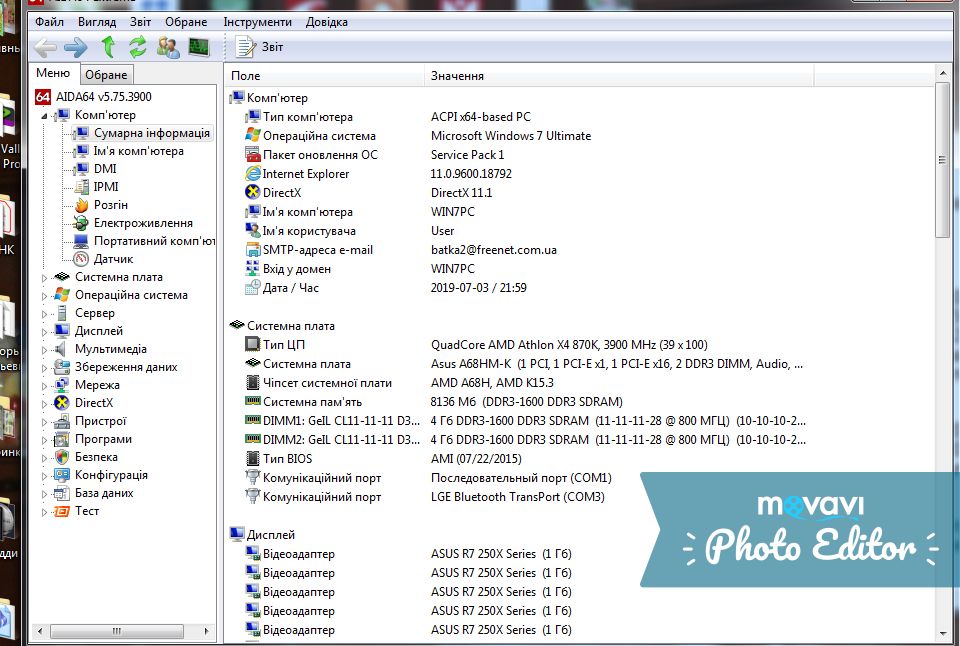Click the scrollbar down arrow in list
This screenshot has width=960, height=646.
click(942, 634)
